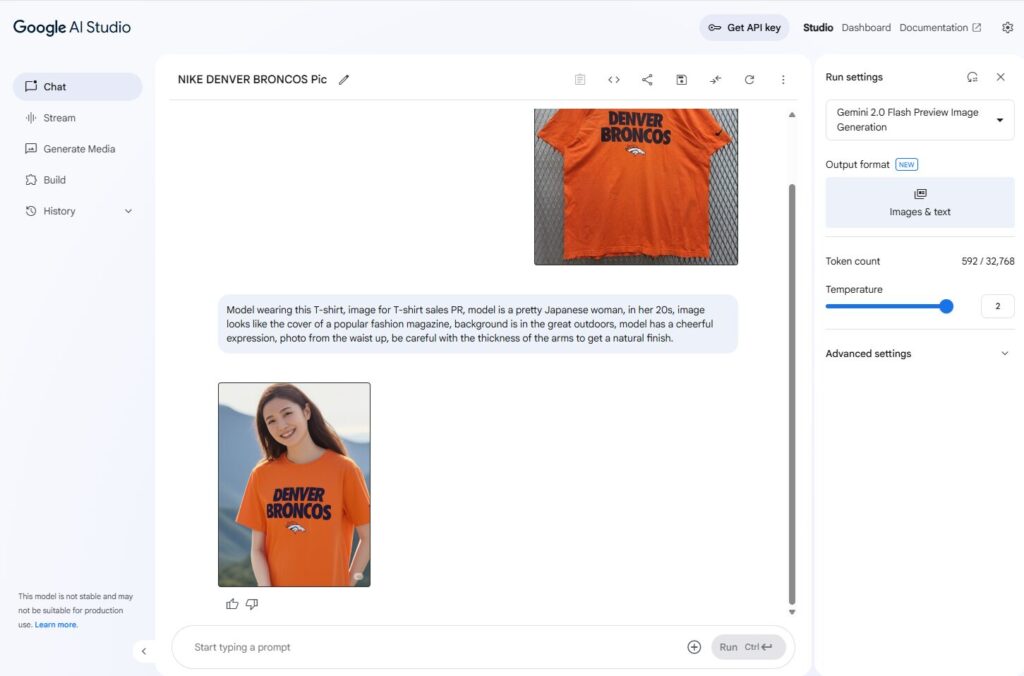The image size is (1024, 676).
Task: Share the prompt using share icon
Action: click(647, 80)
